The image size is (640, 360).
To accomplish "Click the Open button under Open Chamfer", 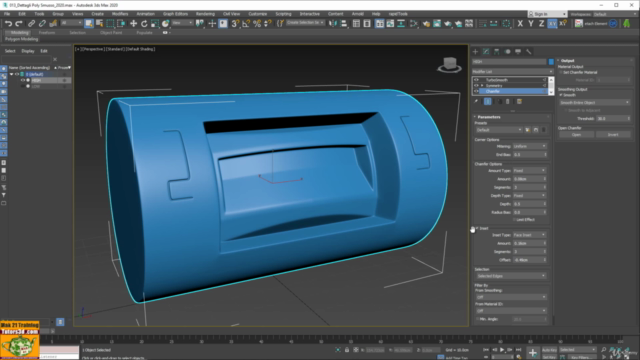I will [576, 135].
